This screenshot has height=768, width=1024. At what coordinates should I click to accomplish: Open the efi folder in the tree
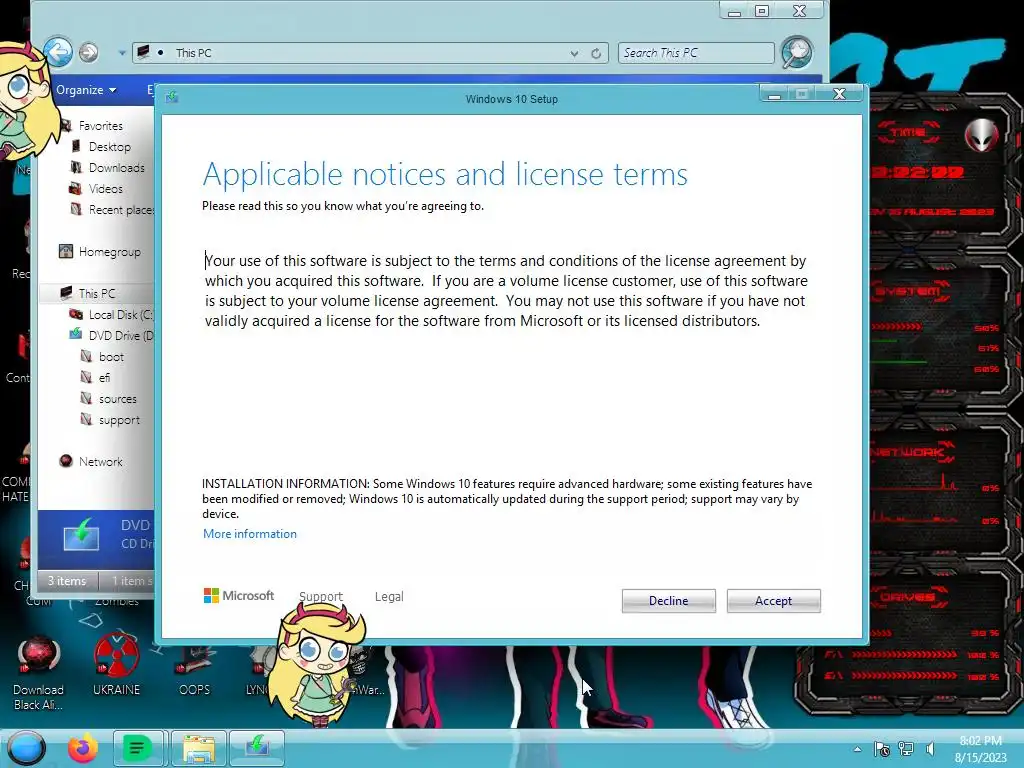(x=104, y=377)
